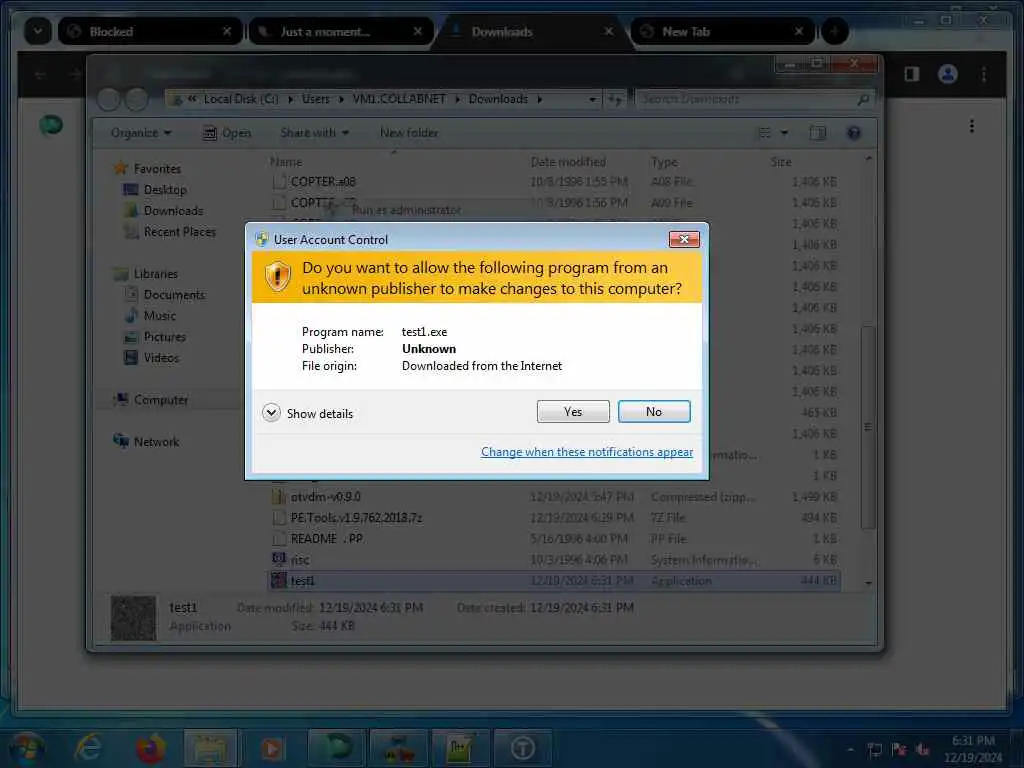Select Documents library in navigation pane

coord(174,295)
